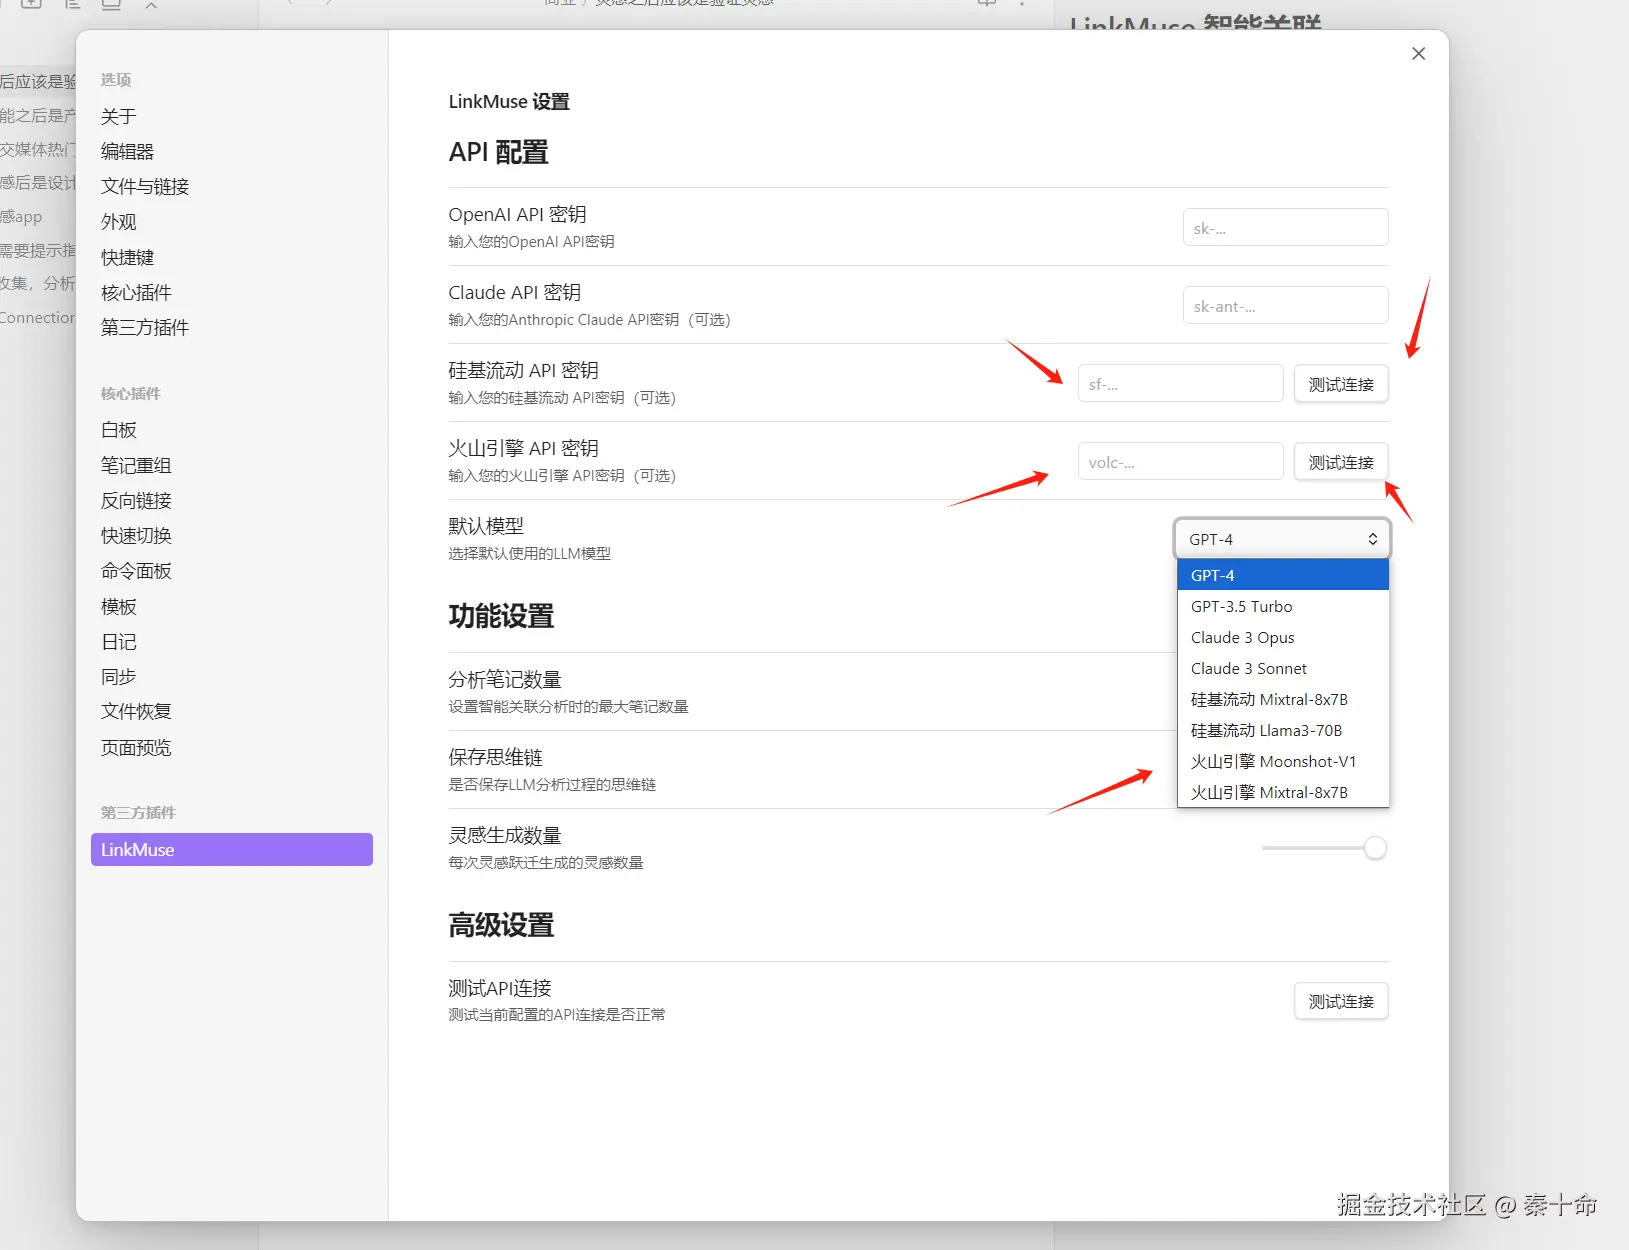This screenshot has height=1250, width=1629.
Task: Select 笔记重组 in the sidebar
Action: 137,465
